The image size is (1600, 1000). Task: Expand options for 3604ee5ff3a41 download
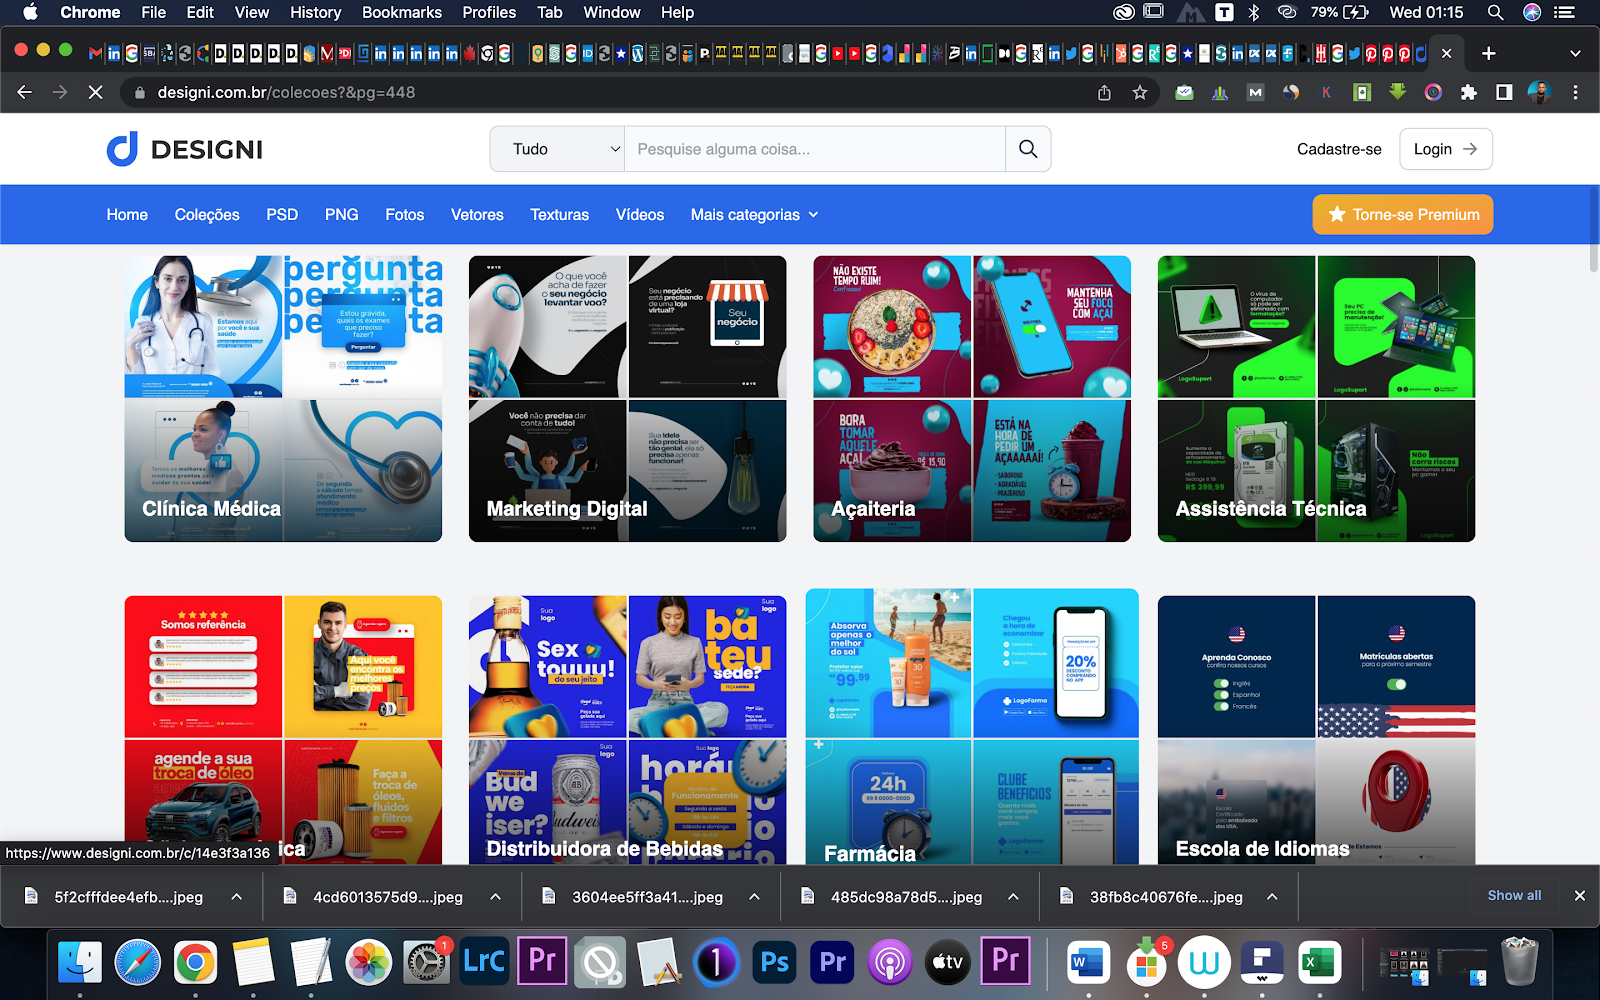pos(754,897)
